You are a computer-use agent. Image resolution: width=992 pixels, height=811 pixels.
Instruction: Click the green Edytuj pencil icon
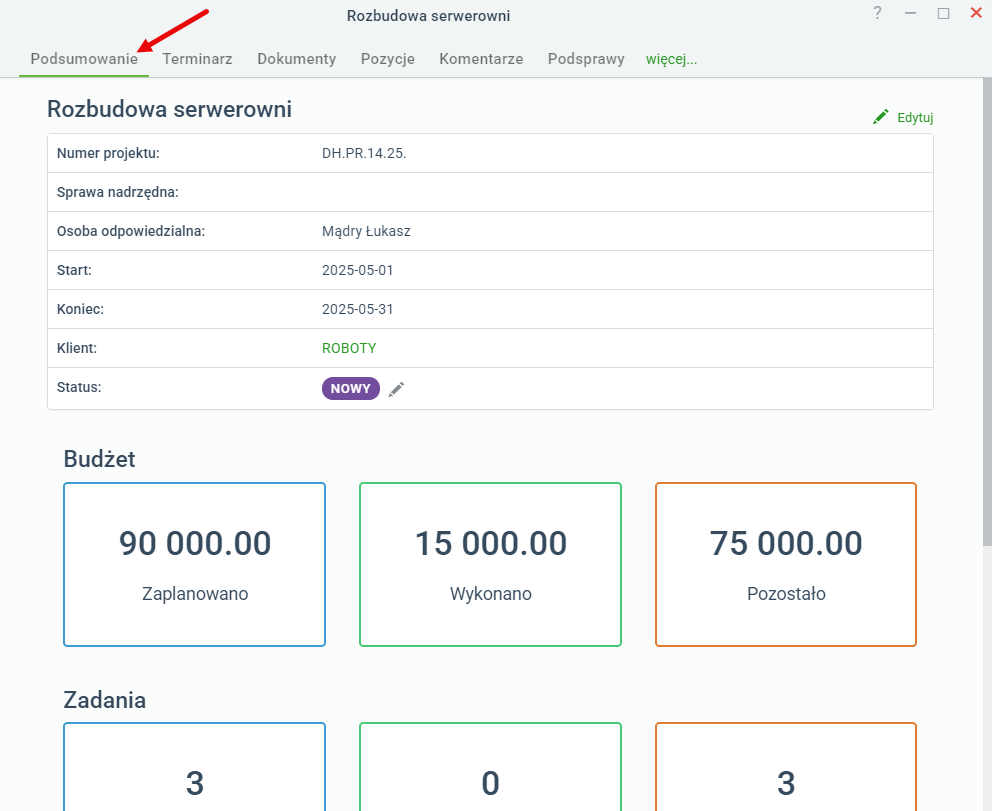pos(881,117)
